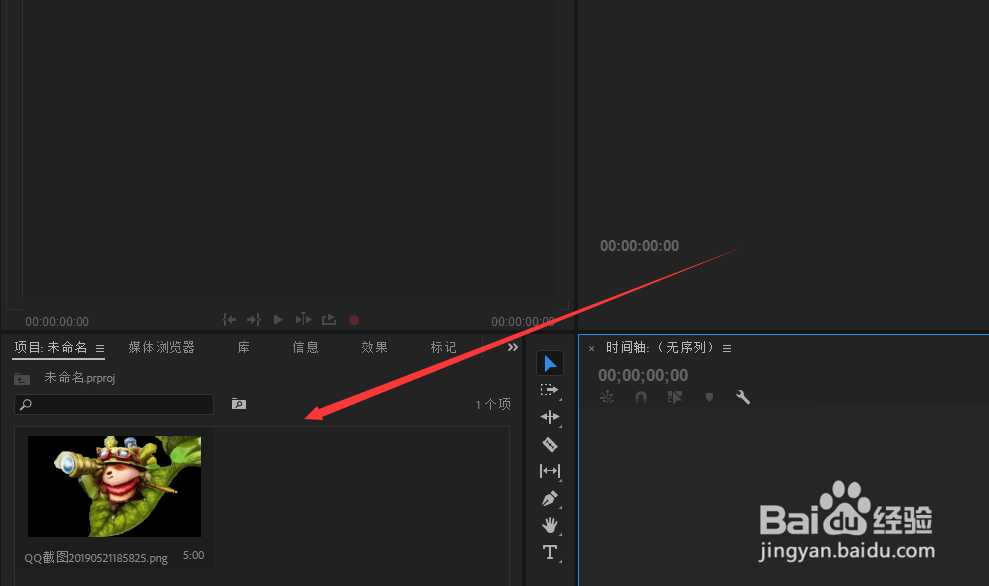Image resolution: width=989 pixels, height=586 pixels.
Task: Switch to the 库 tab
Action: pos(243,347)
